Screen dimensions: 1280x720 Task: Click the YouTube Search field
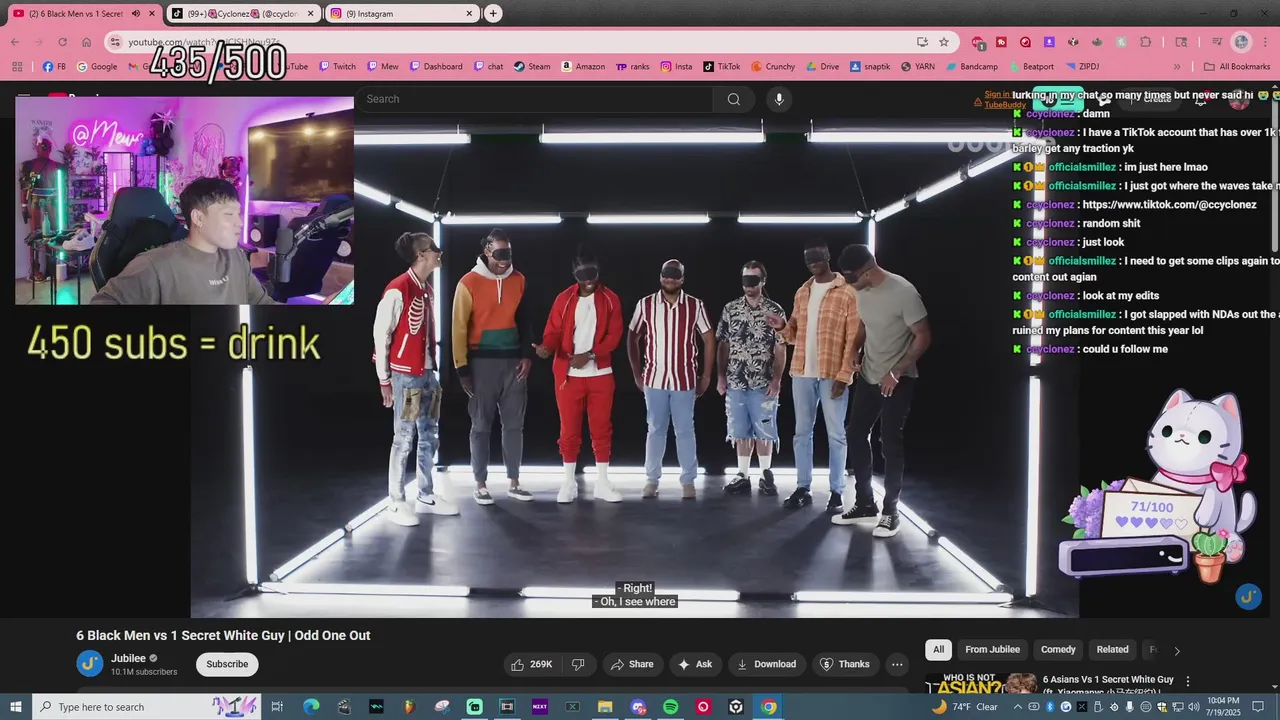(535, 99)
